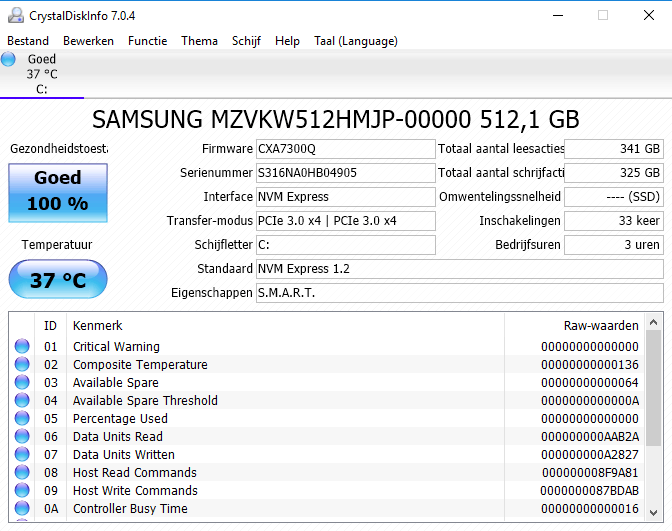Click the Omwentelingssnelheid value ---- (SSD)

614,197
